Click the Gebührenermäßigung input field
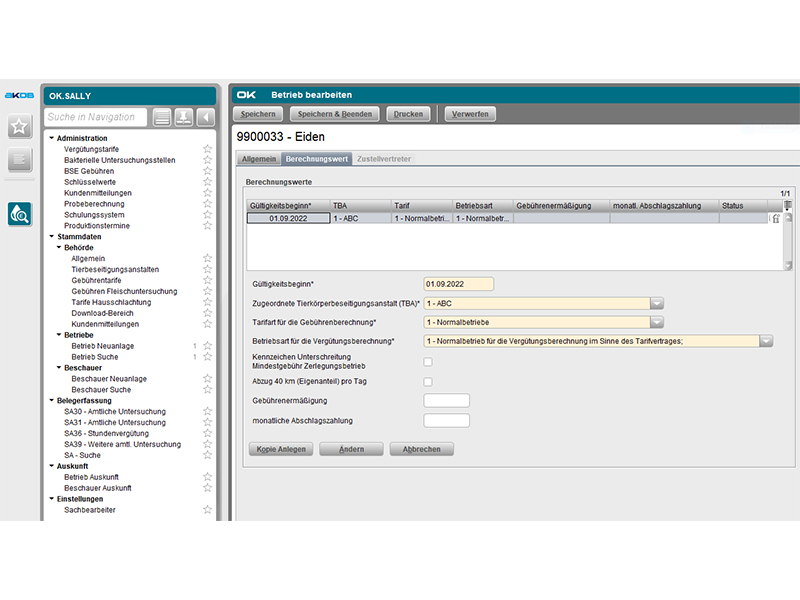This screenshot has height=600, width=800. tap(446, 401)
